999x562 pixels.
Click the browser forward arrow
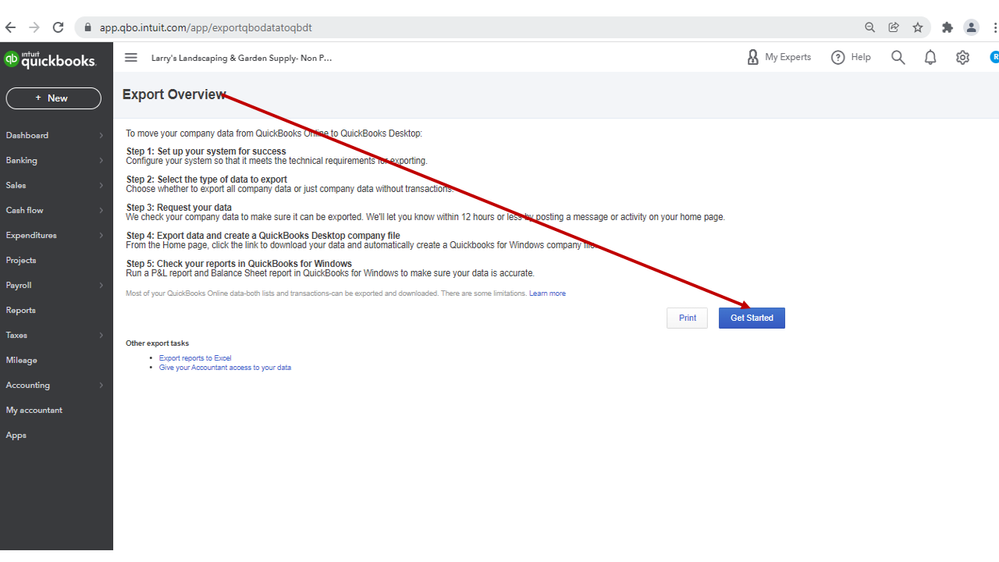coord(34,27)
